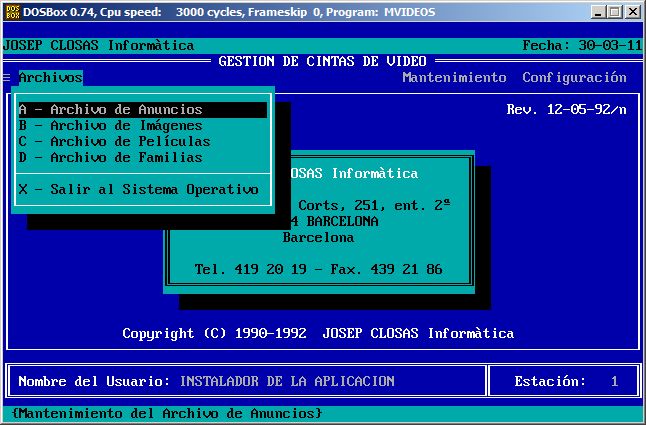This screenshot has width=646, height=425.
Task: Click the DOSBox icon in title bar
Action: point(12,11)
